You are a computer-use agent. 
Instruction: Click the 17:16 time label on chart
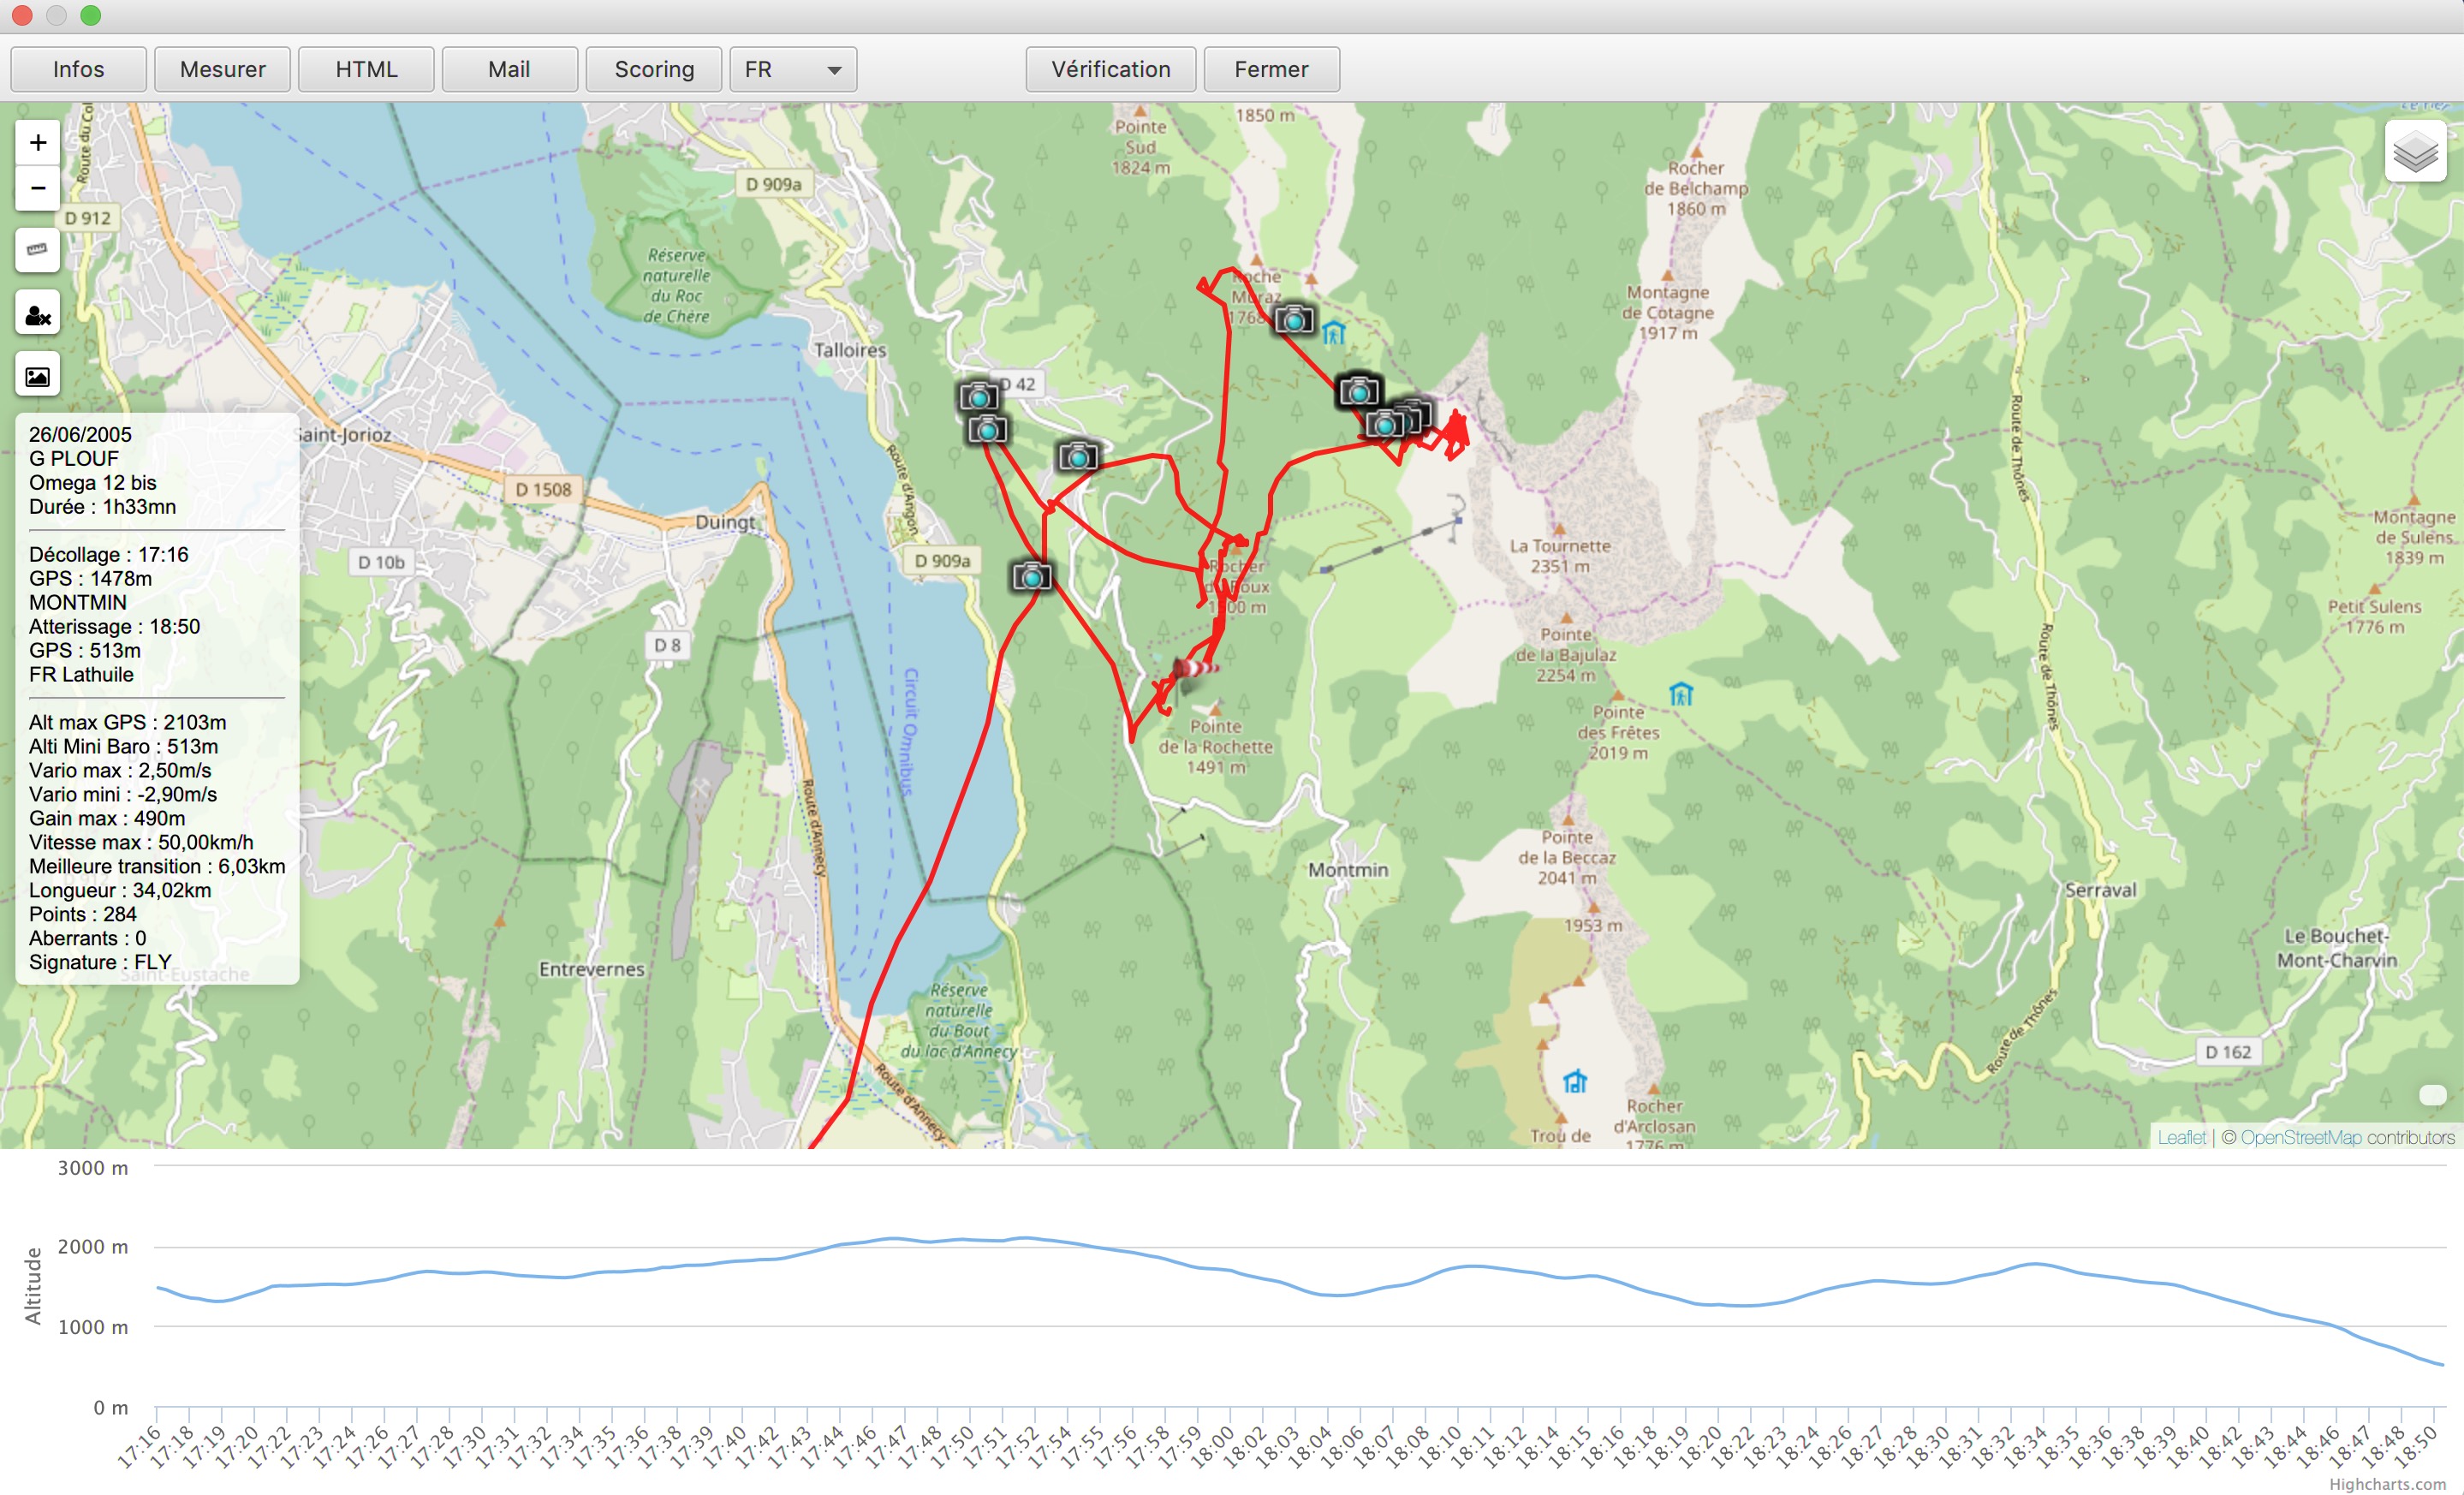tap(139, 1447)
